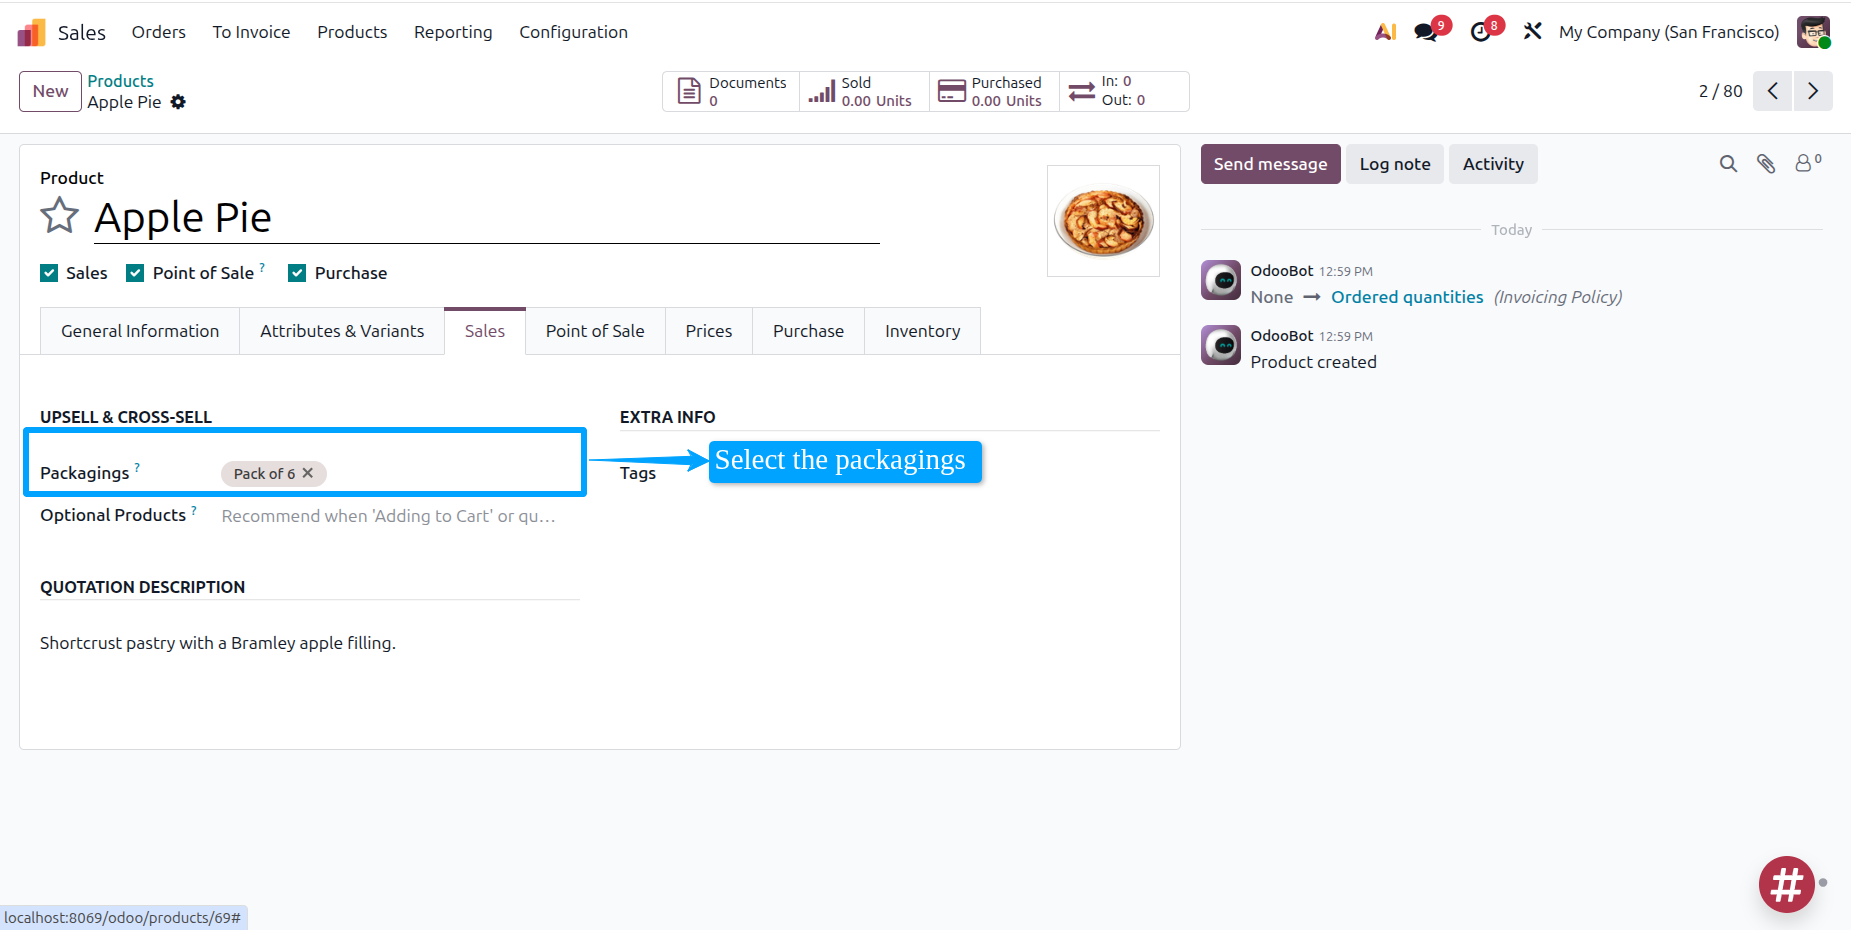This screenshot has height=930, width=1851.
Task: Disable the Point of Sale checkbox
Action: pyautogui.click(x=135, y=272)
